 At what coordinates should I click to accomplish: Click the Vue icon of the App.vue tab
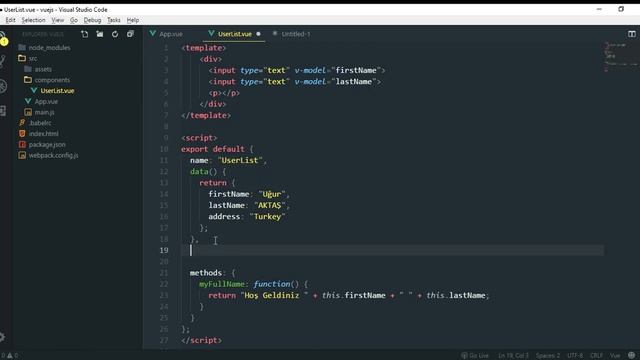pos(153,34)
